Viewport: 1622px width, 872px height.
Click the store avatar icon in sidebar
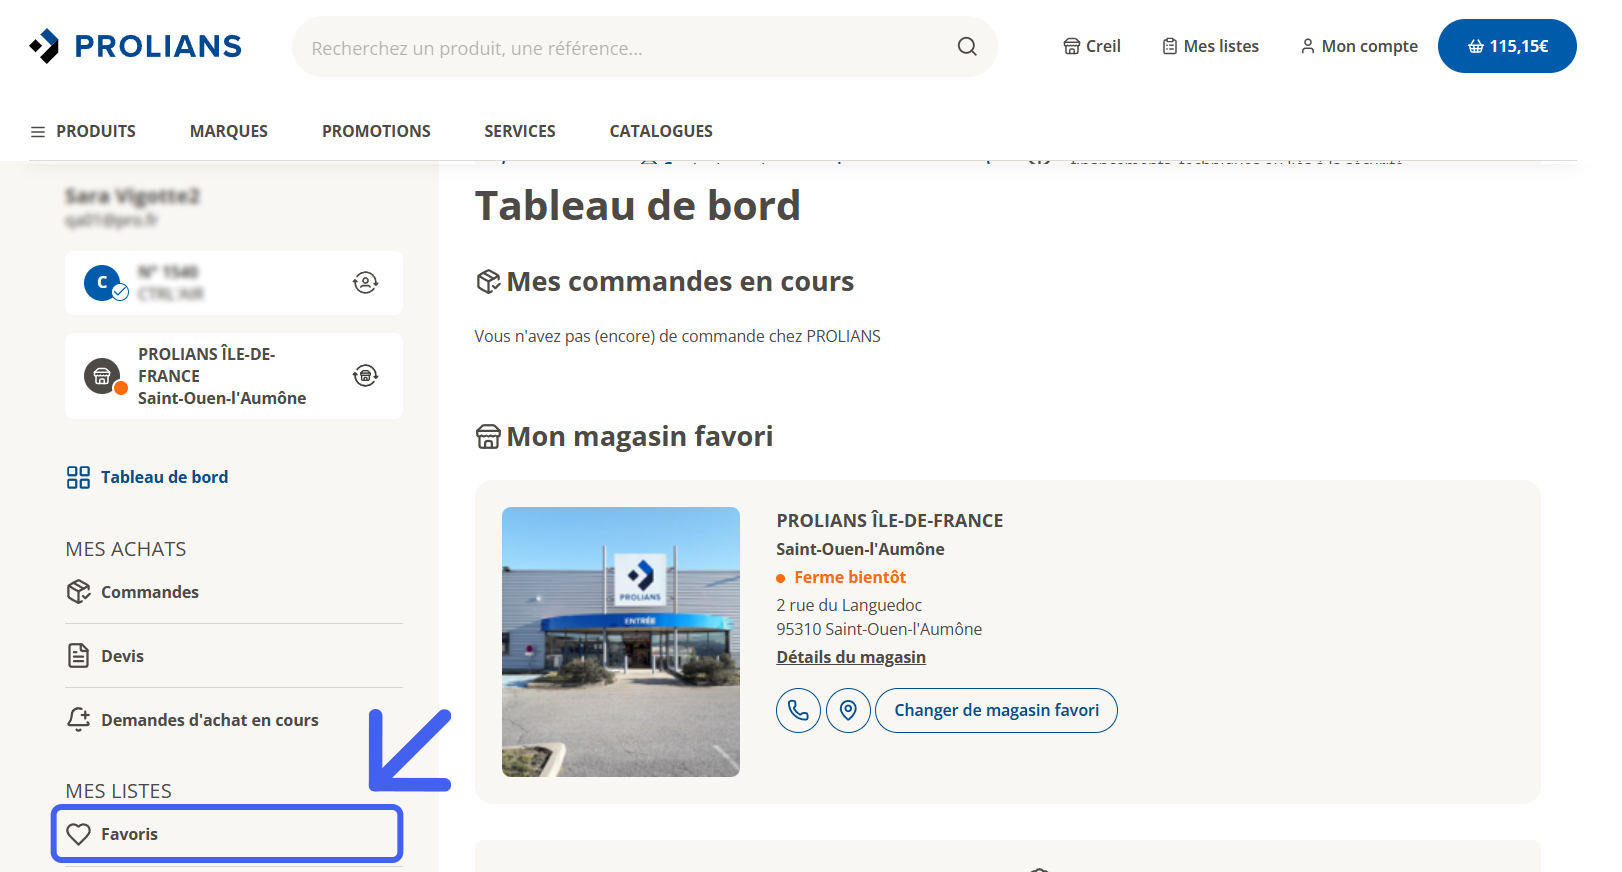[103, 376]
